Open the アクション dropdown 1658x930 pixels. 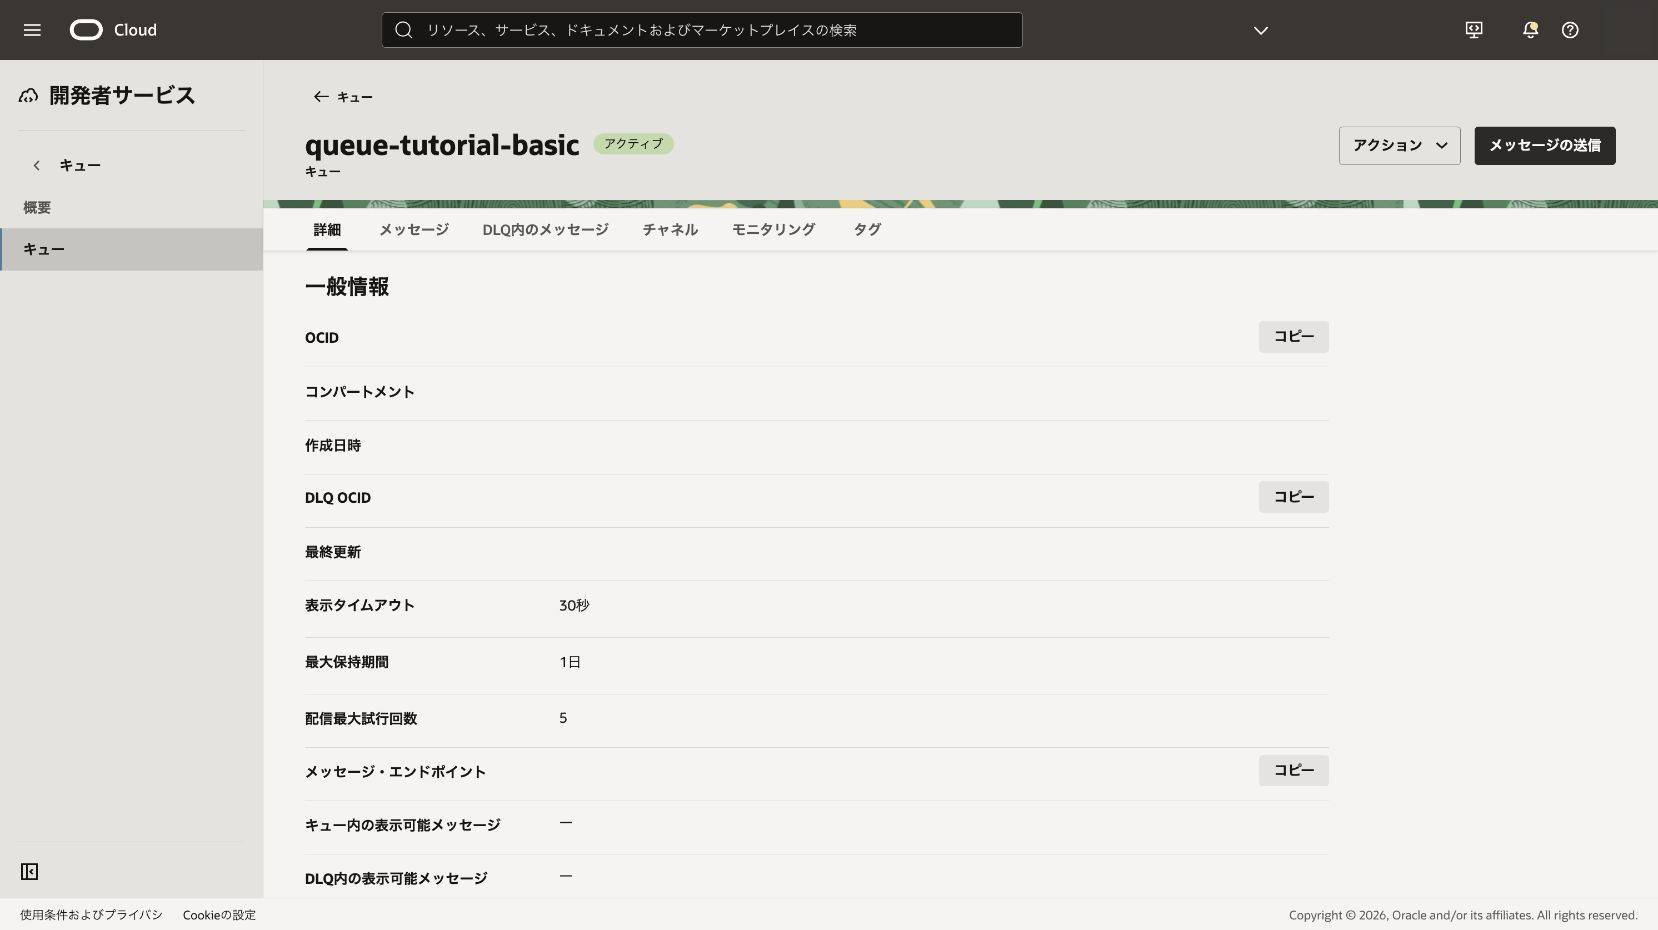tap(1400, 145)
